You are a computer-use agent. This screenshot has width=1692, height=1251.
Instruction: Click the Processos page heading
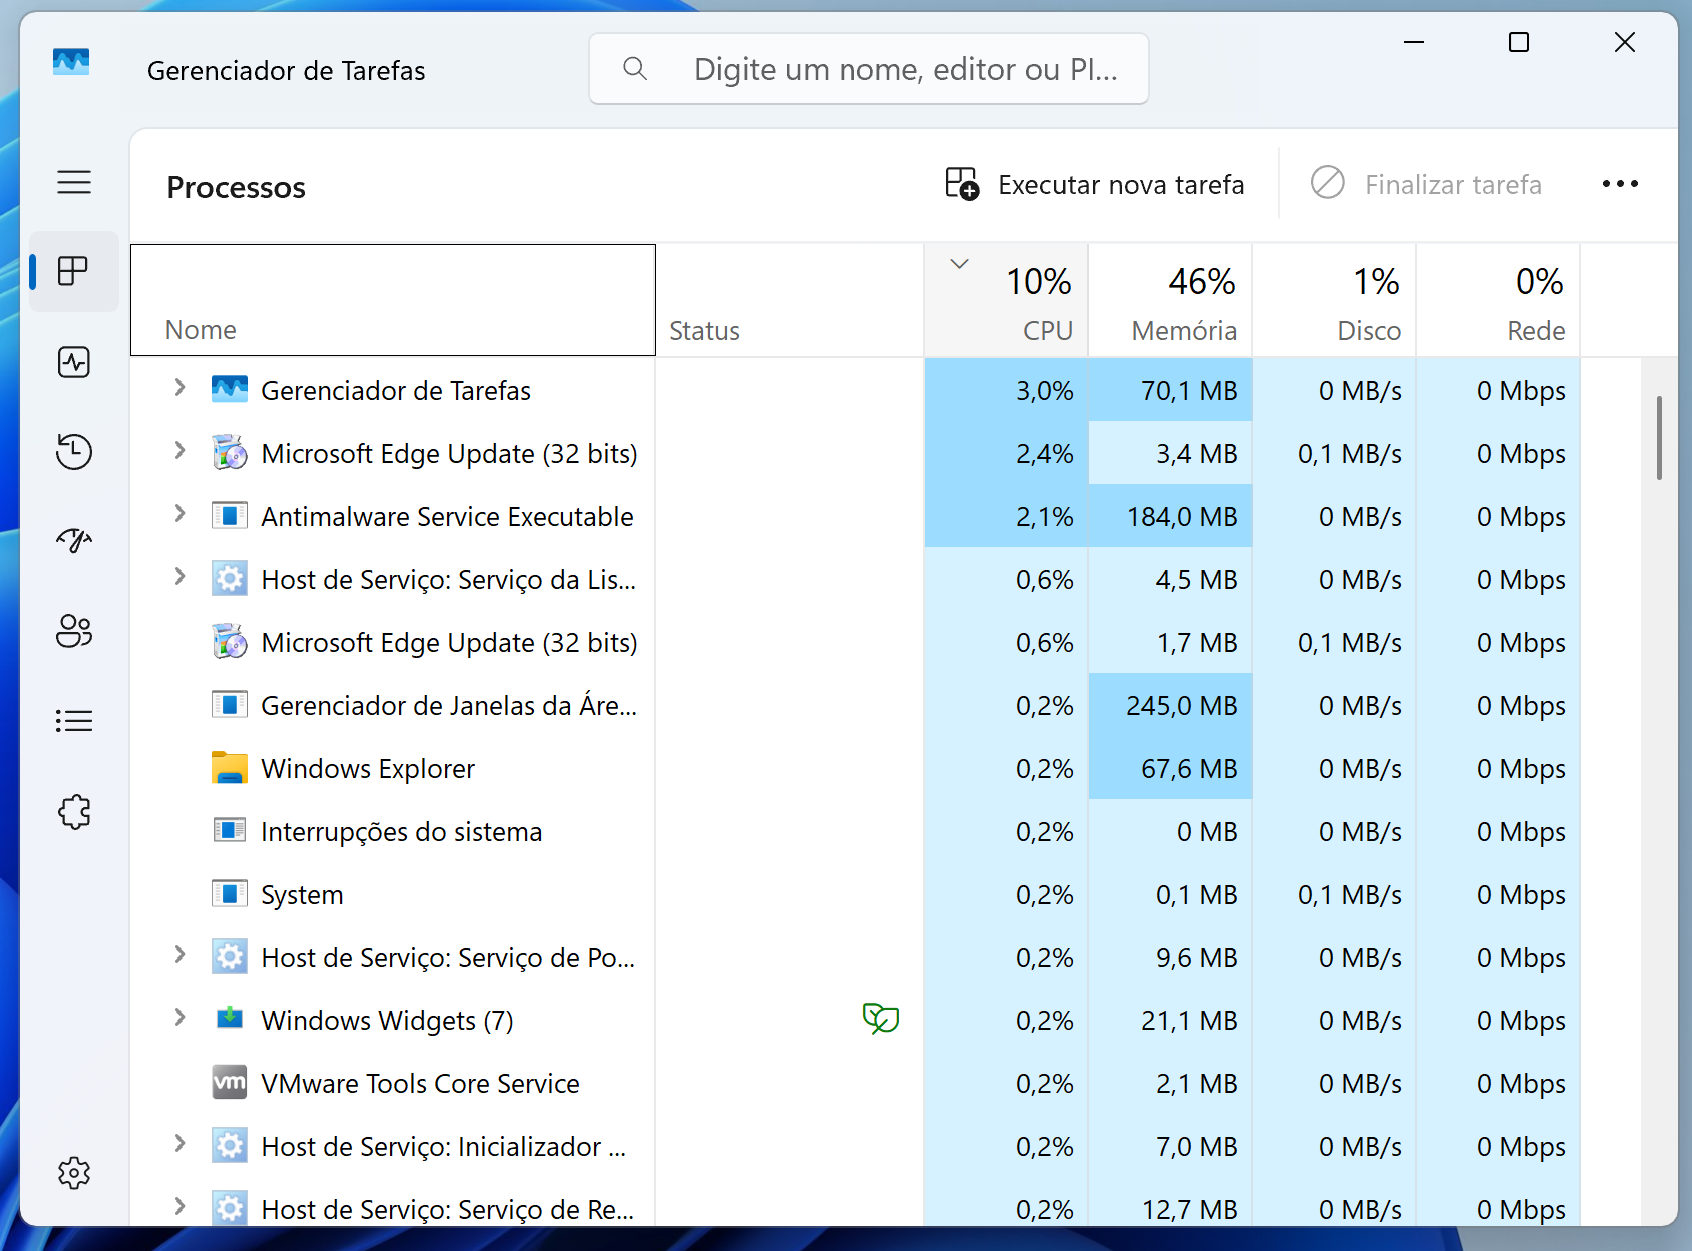tap(236, 187)
